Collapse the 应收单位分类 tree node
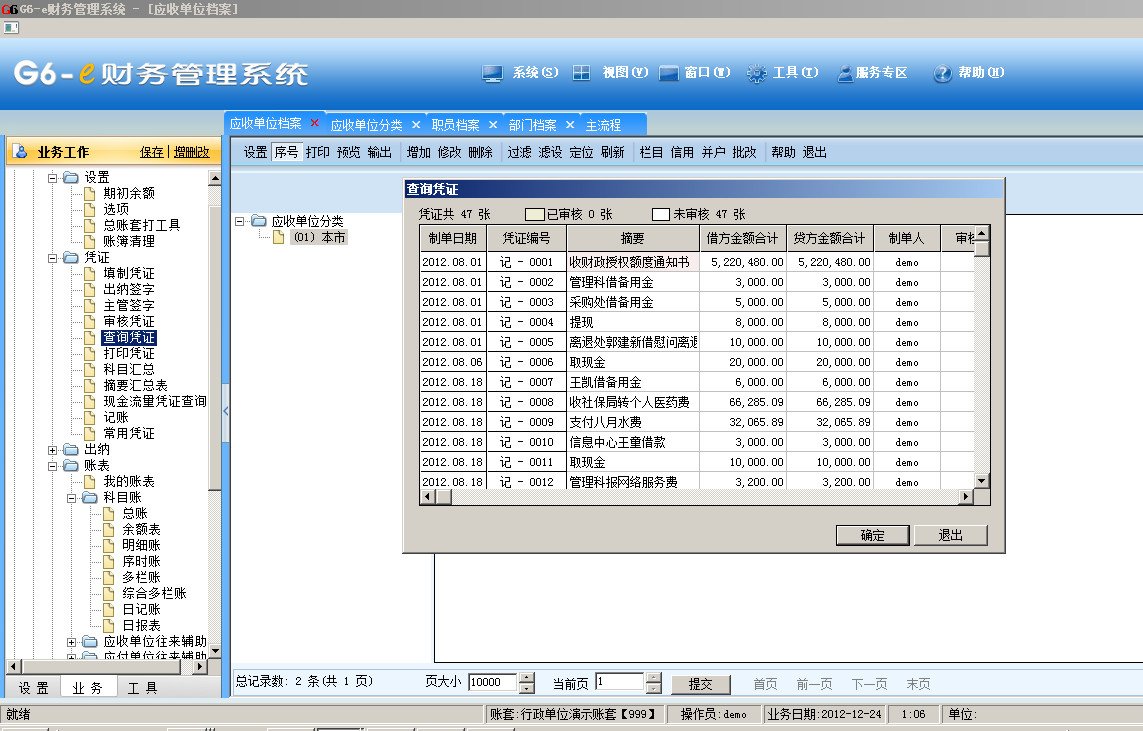 tap(240, 221)
